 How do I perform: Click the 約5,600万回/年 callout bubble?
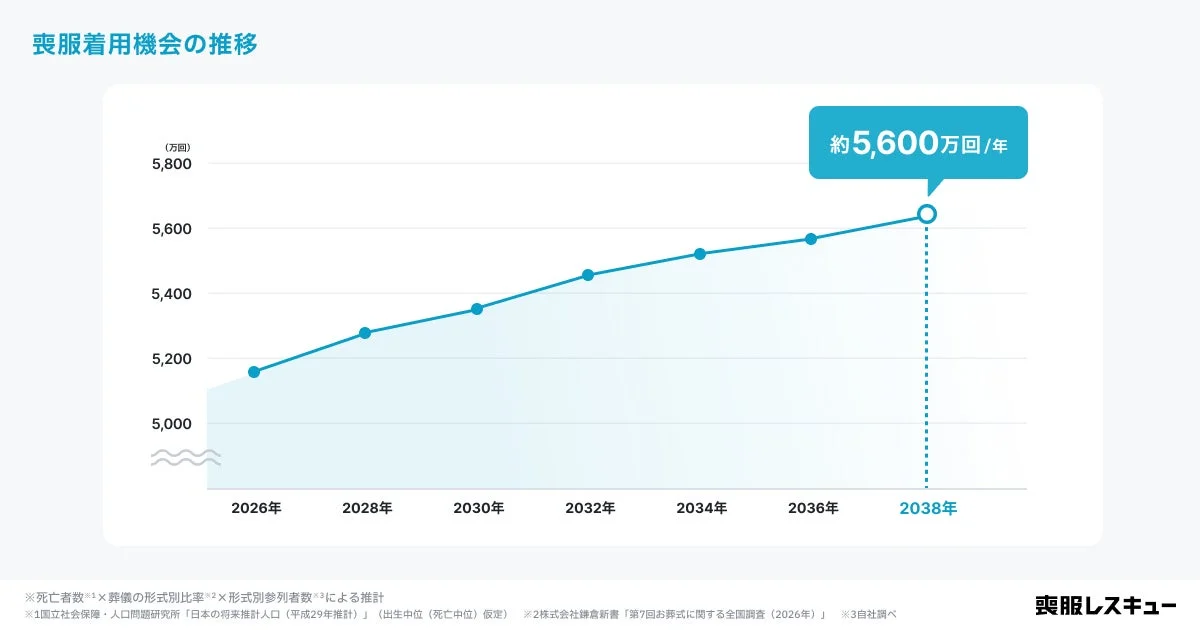click(918, 143)
